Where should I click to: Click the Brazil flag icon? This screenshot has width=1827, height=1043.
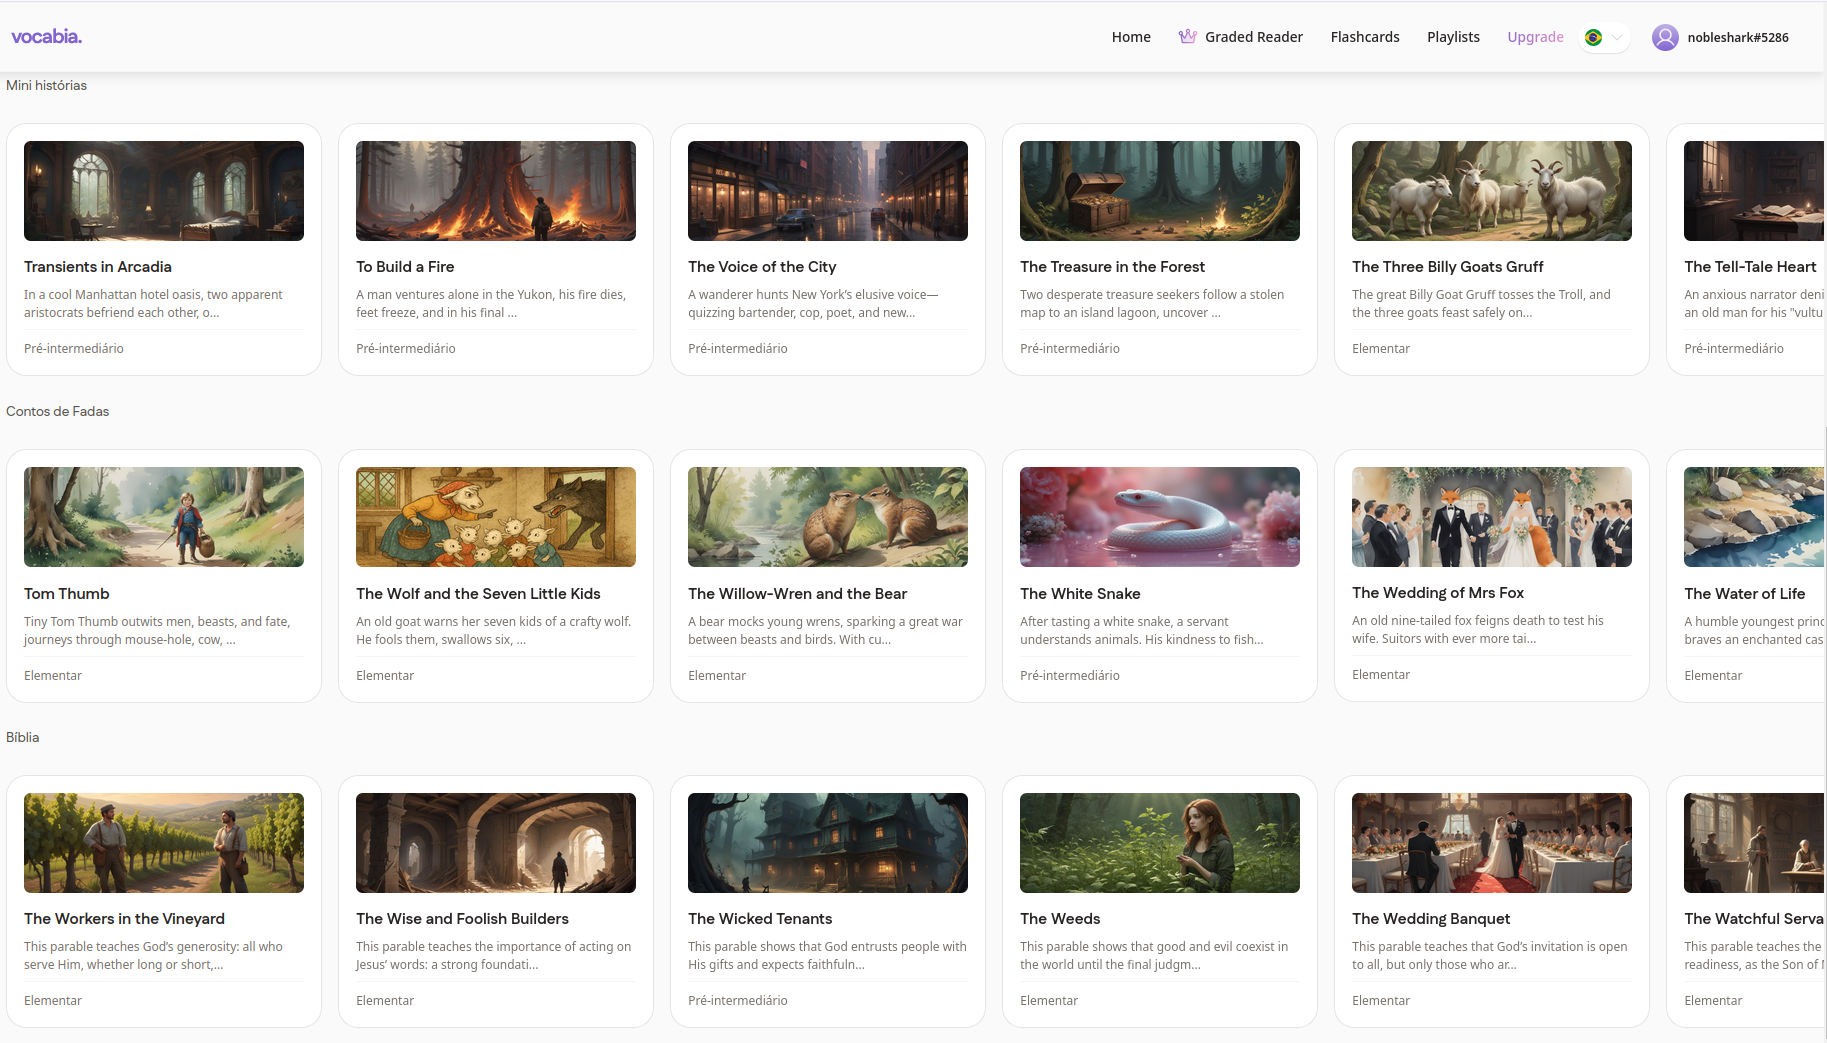click(1594, 37)
